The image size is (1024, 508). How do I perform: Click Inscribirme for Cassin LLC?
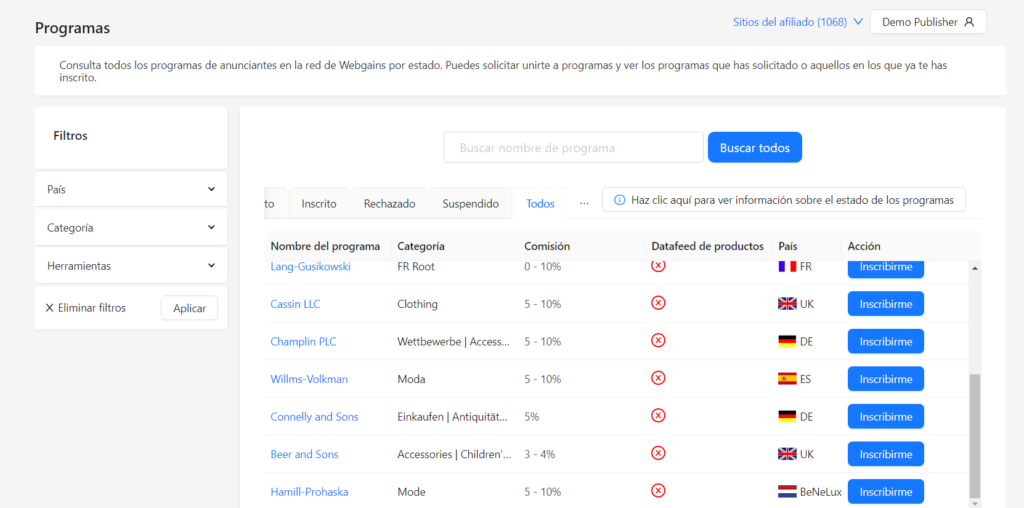(x=886, y=304)
